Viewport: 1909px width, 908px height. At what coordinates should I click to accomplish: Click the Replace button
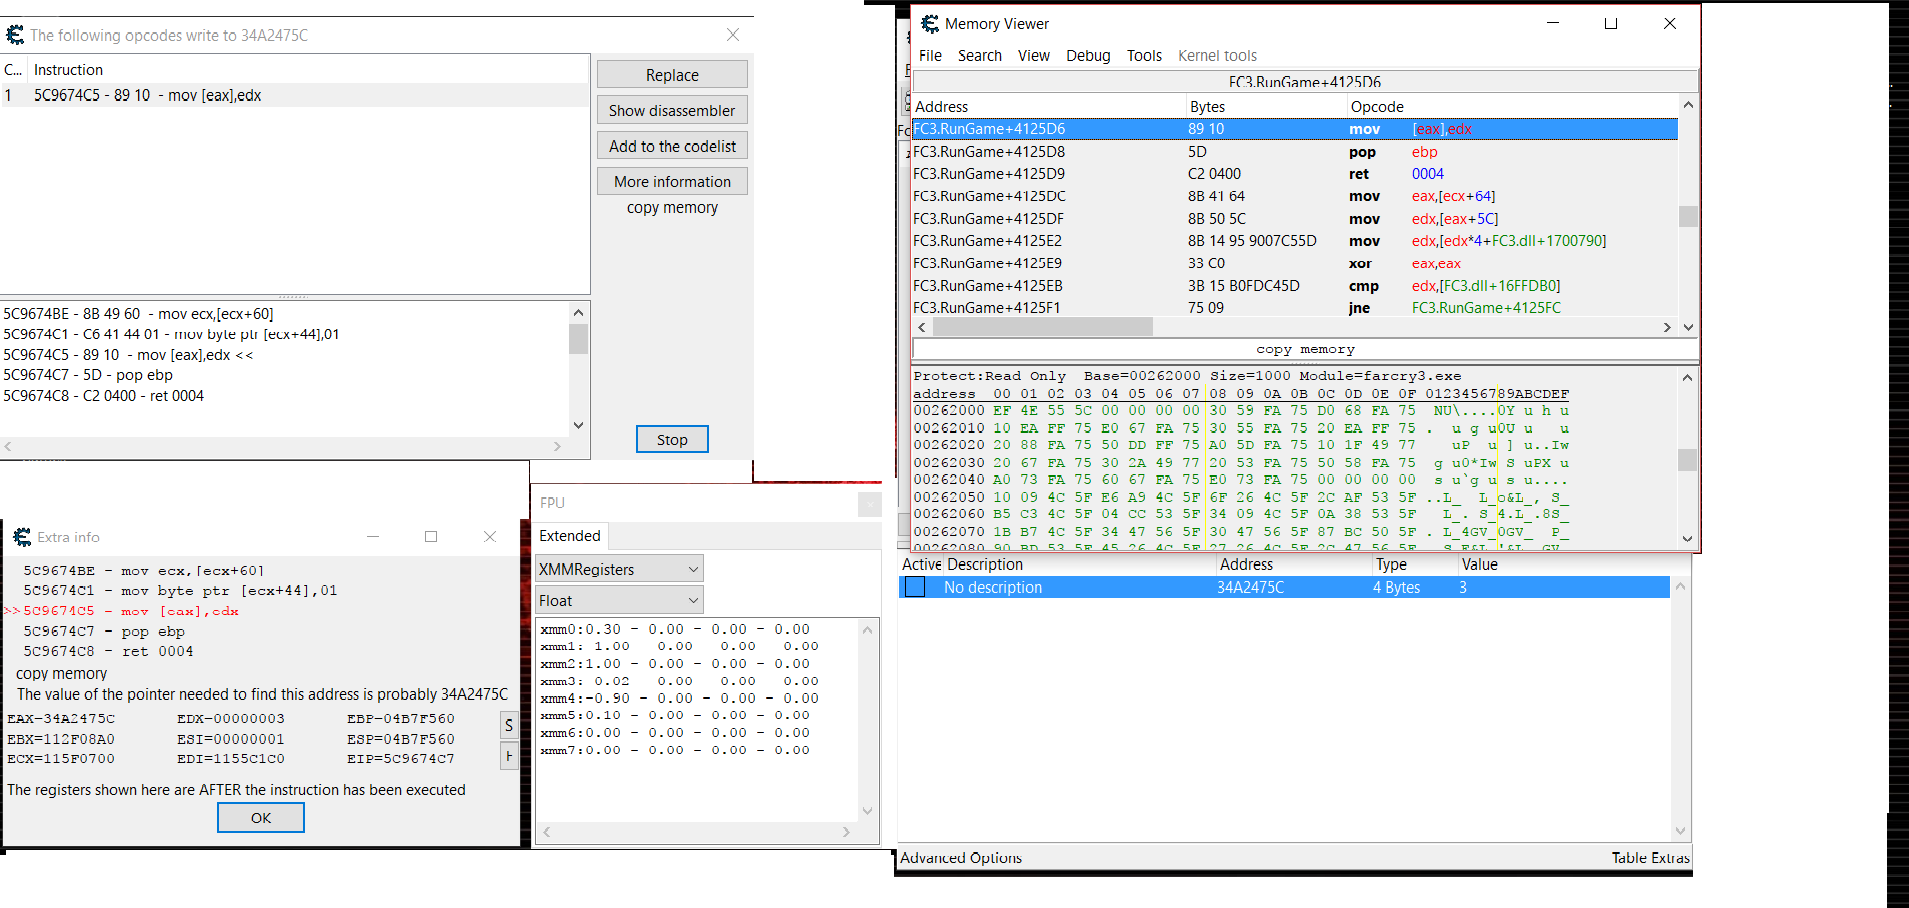(672, 75)
